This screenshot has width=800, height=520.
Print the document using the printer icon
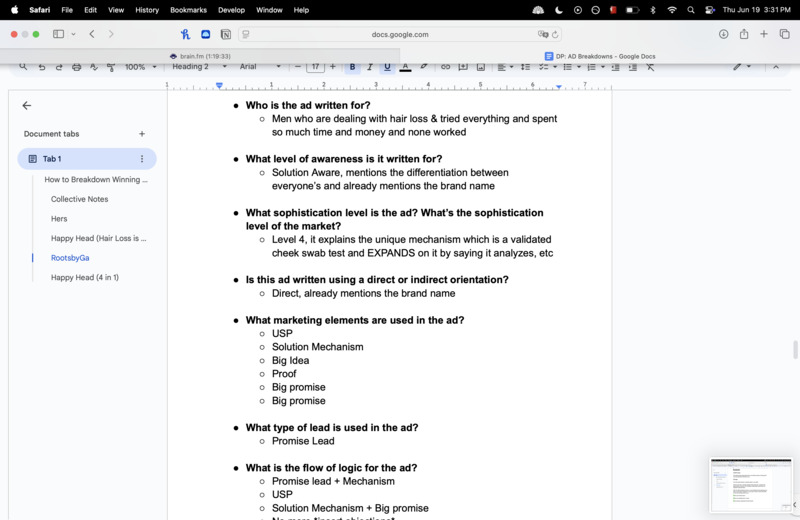77,67
